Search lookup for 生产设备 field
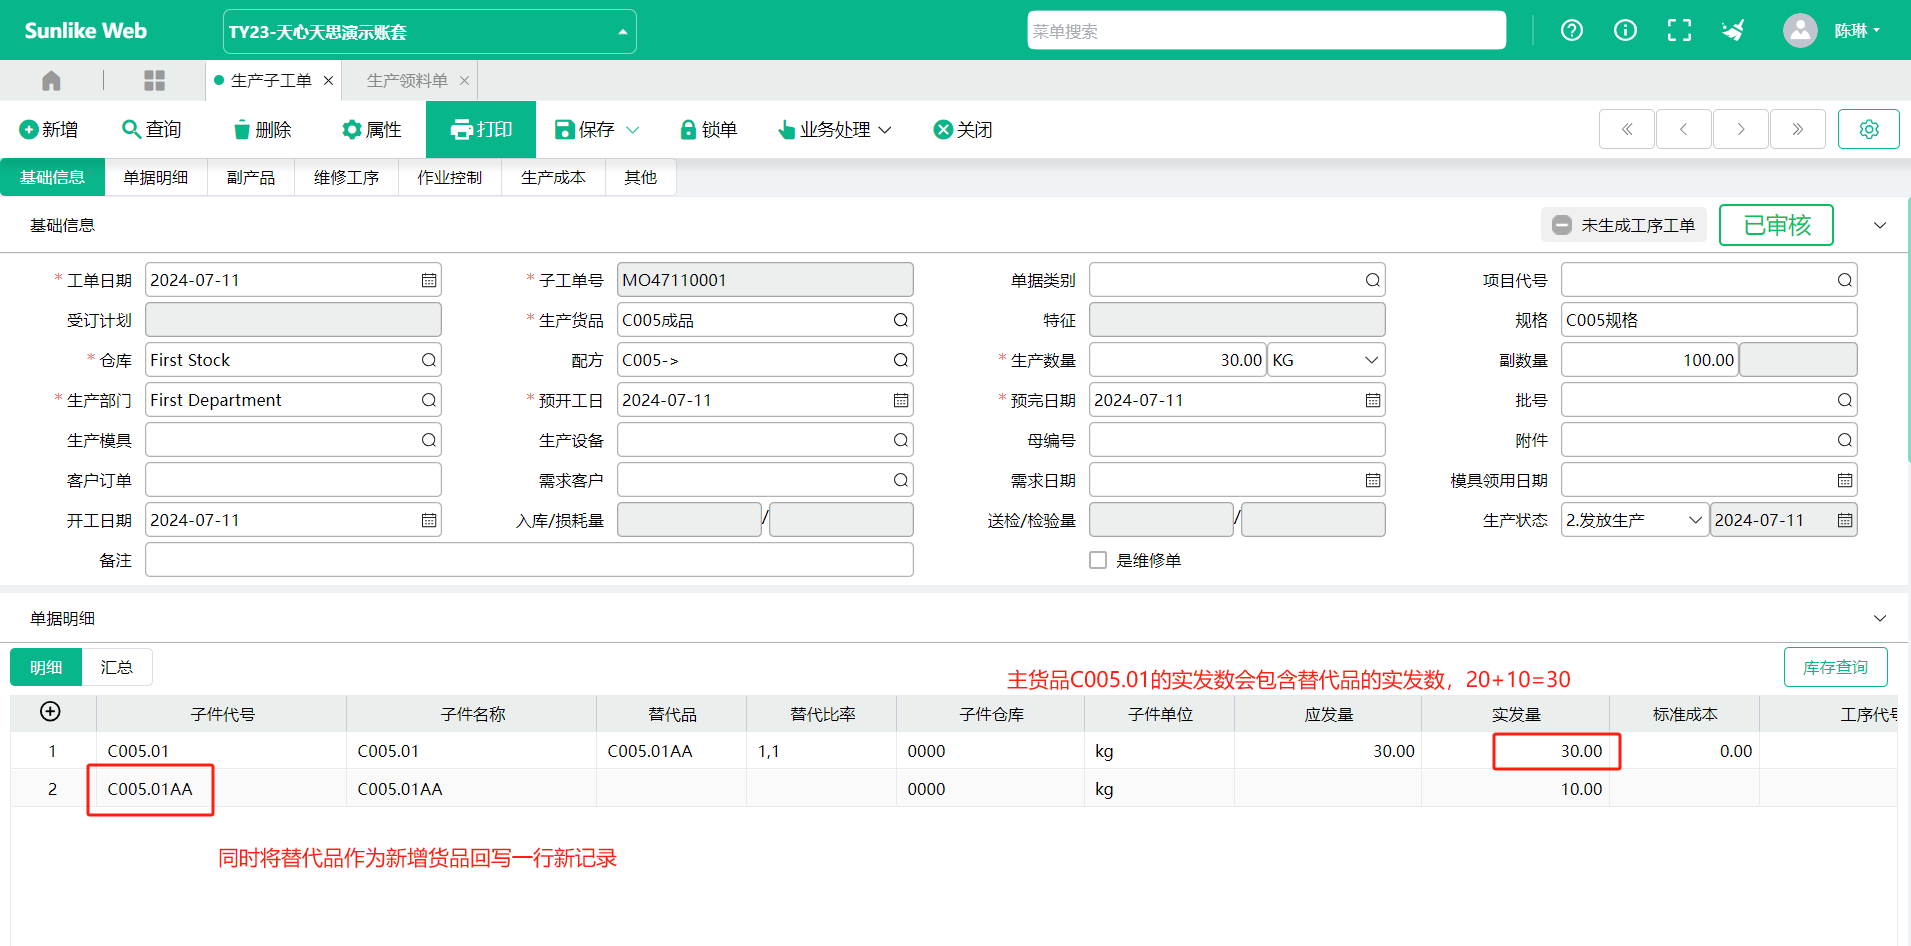 tap(901, 440)
